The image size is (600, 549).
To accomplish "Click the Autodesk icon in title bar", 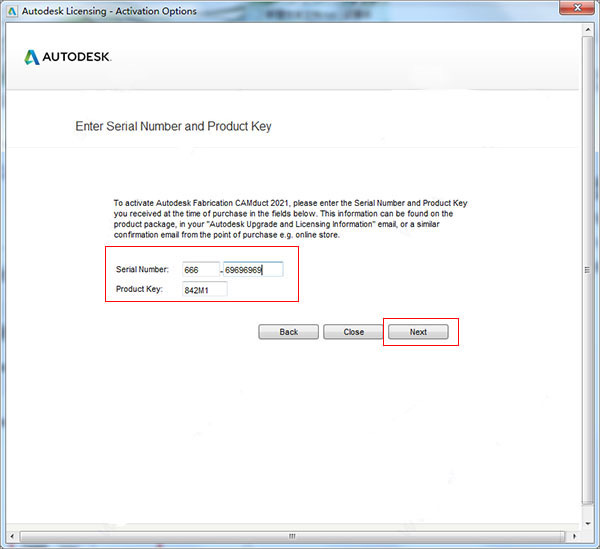I will 12,11.
